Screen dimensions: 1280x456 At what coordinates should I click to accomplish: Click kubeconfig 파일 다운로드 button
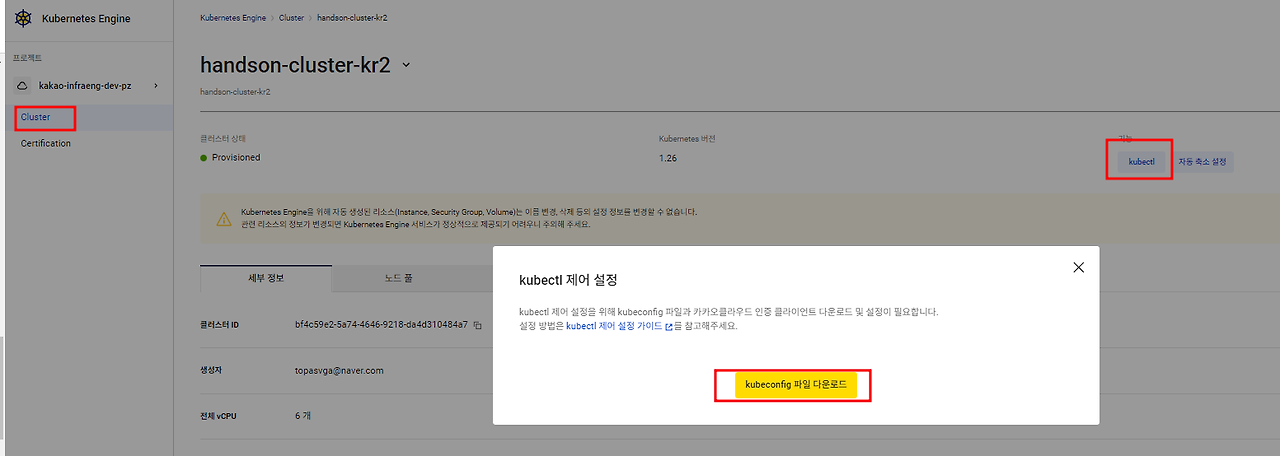(795, 385)
